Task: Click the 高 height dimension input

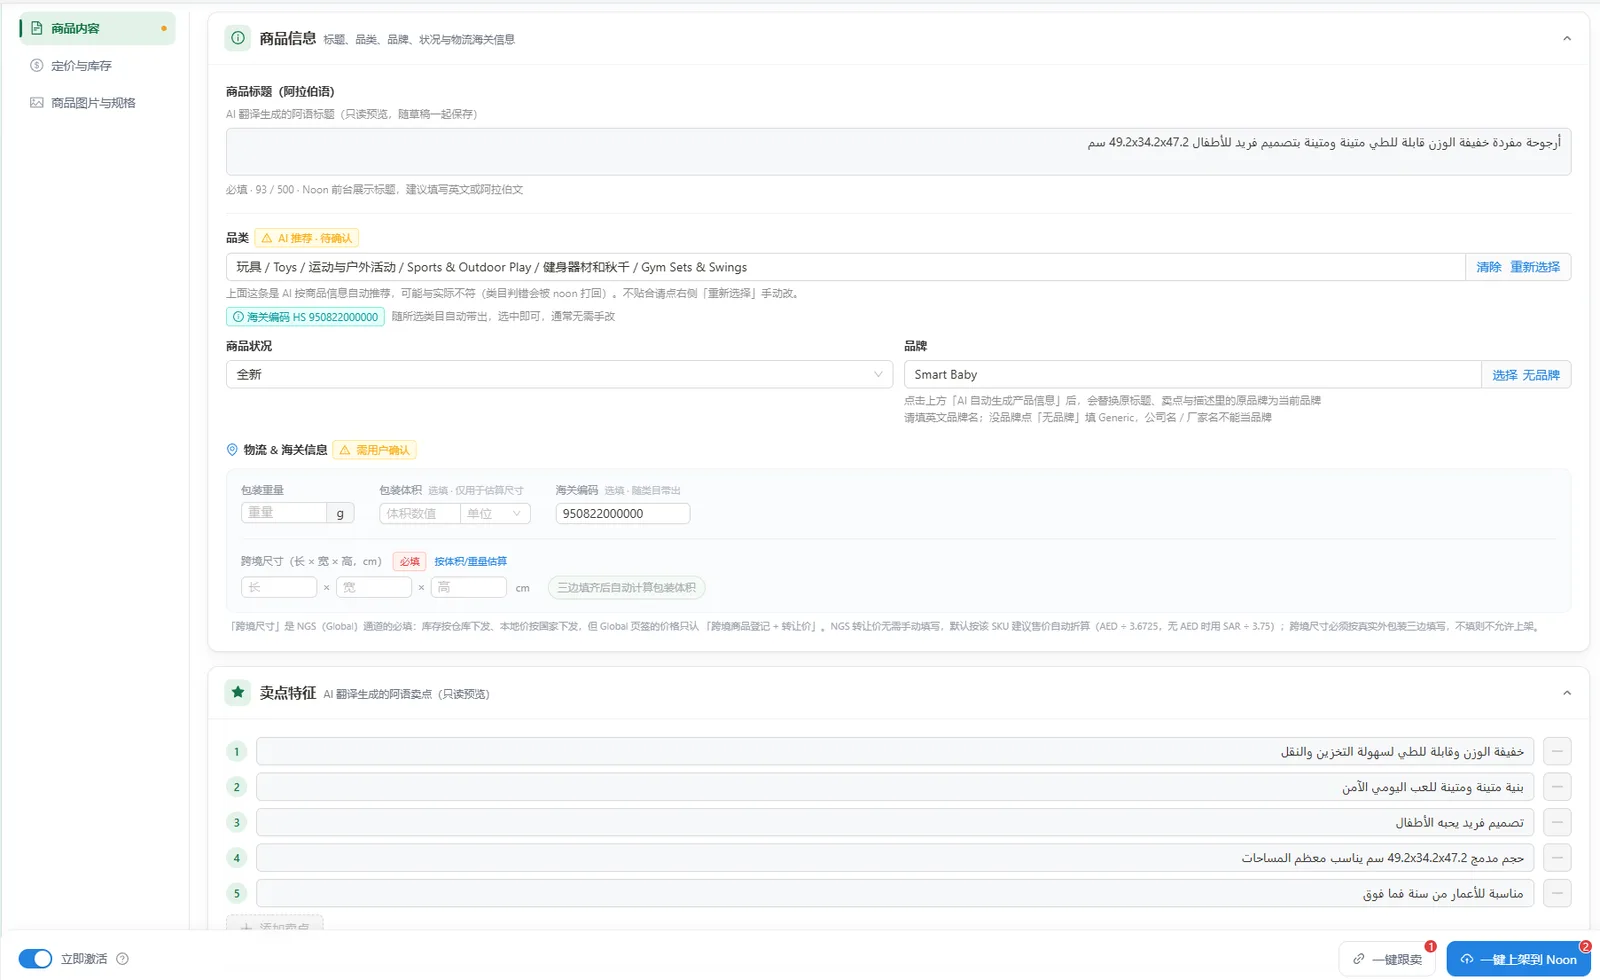Action: point(469,587)
